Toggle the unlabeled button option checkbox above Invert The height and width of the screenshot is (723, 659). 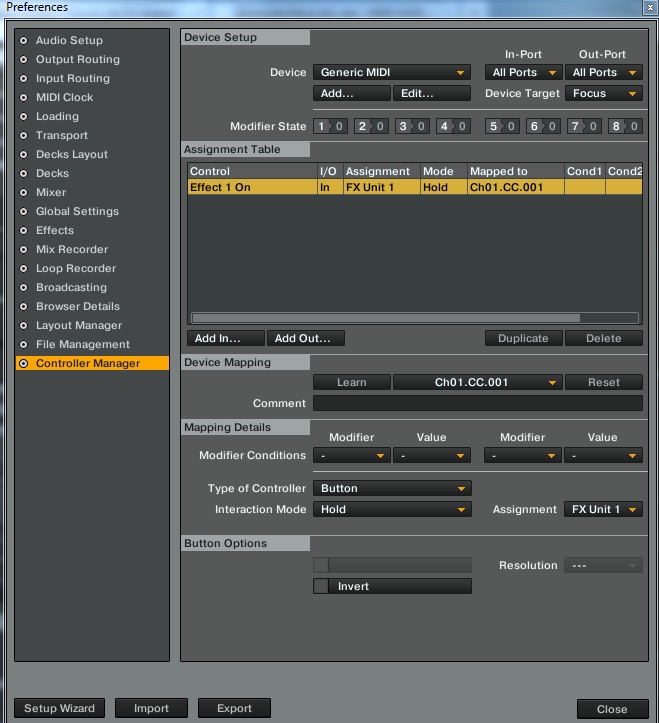coord(321,565)
